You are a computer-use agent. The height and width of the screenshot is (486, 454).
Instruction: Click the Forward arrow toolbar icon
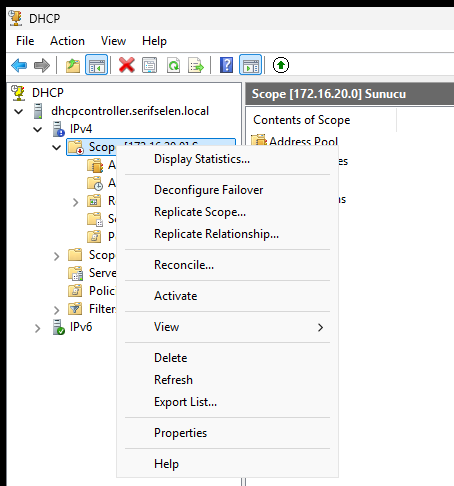[42, 65]
